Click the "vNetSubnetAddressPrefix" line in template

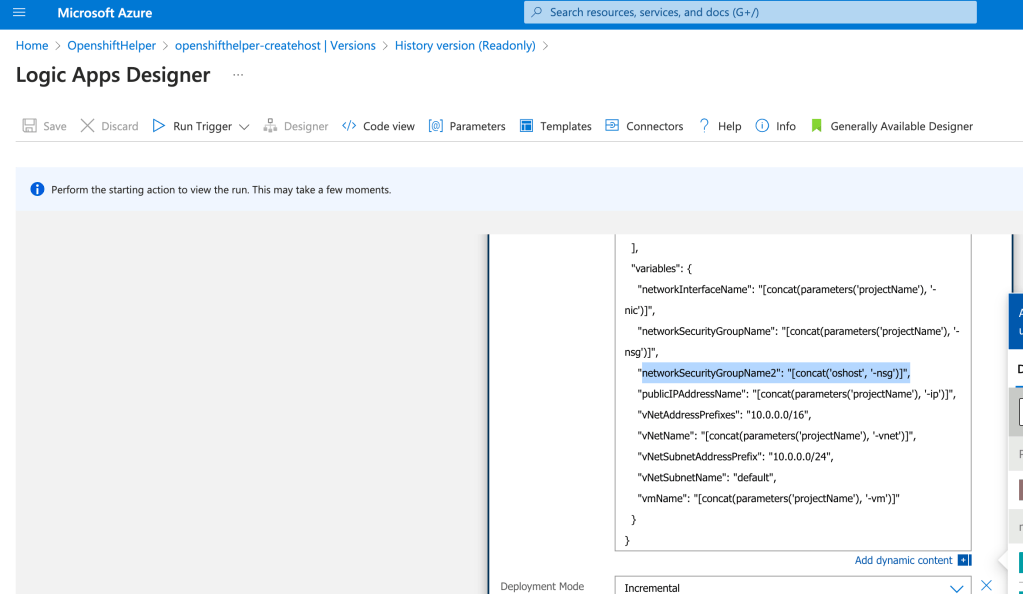point(735,456)
